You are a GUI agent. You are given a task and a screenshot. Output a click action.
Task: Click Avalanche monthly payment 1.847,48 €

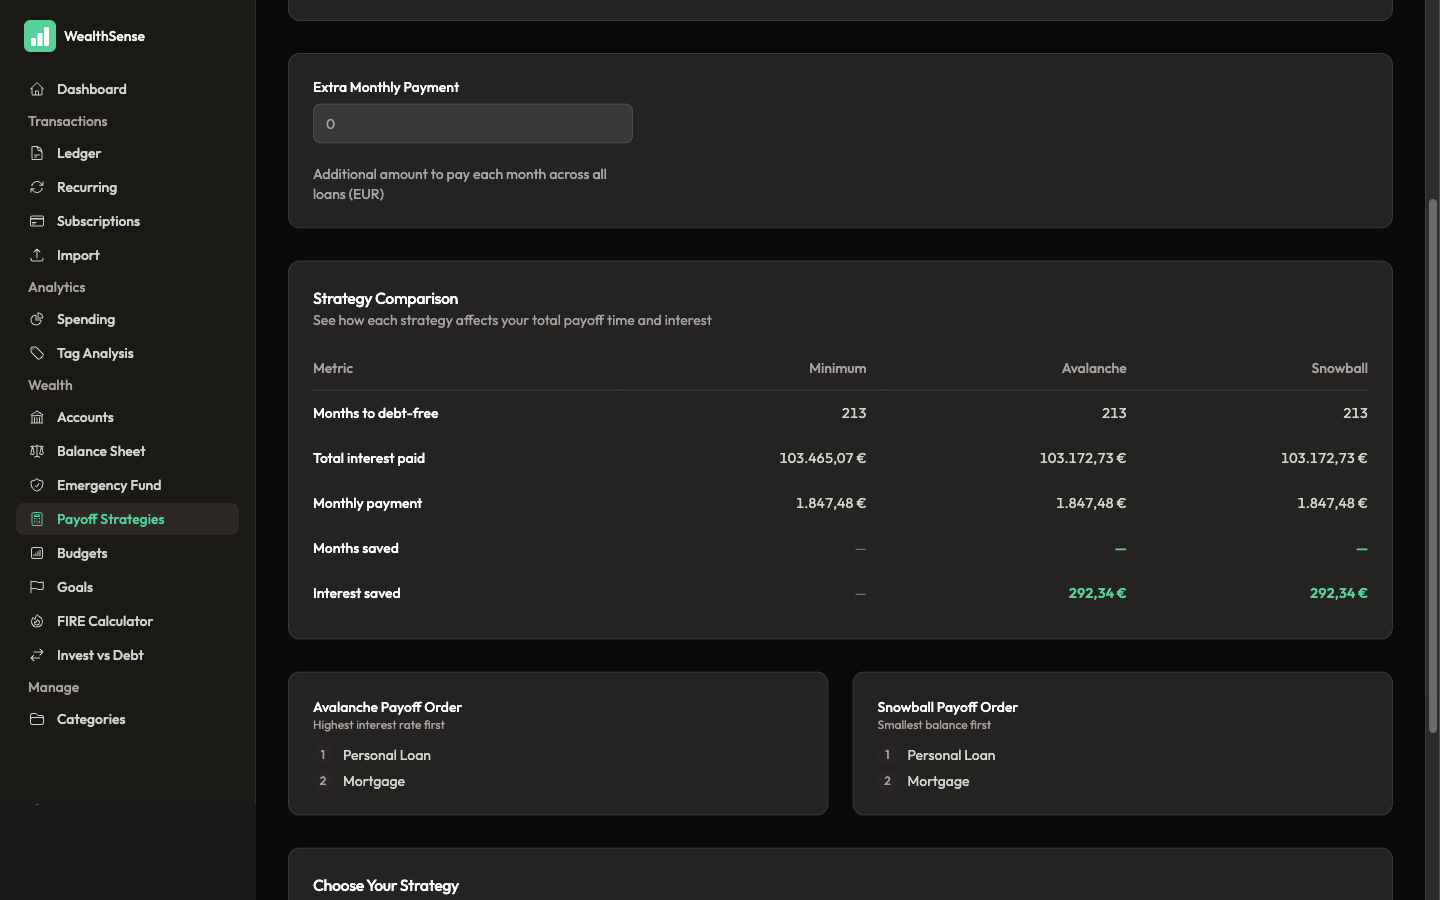(1091, 503)
